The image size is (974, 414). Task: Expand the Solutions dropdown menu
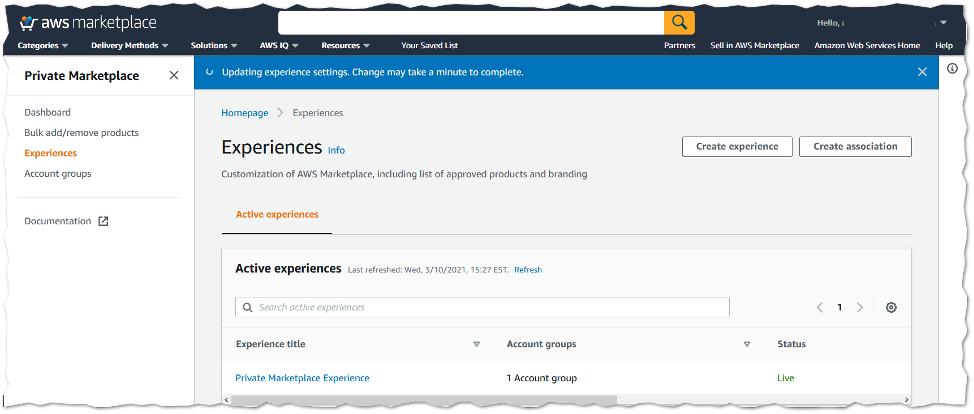point(214,45)
